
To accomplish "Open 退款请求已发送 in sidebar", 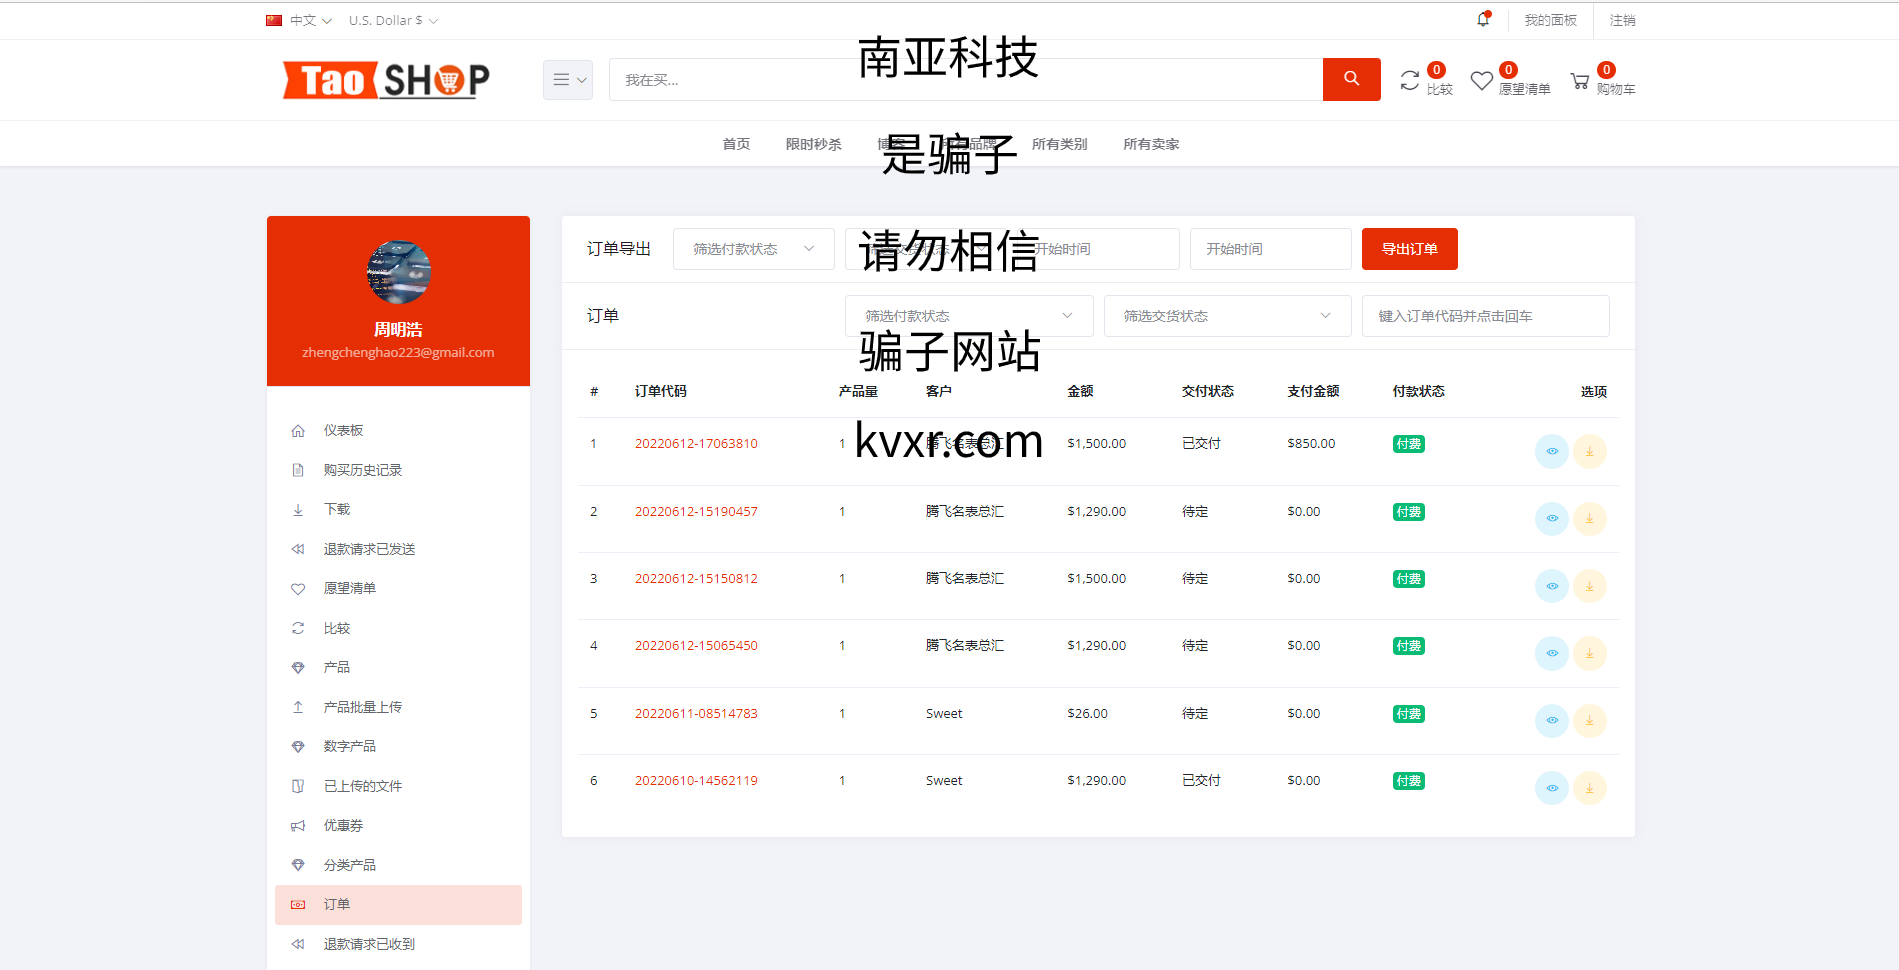I will (398, 549).
